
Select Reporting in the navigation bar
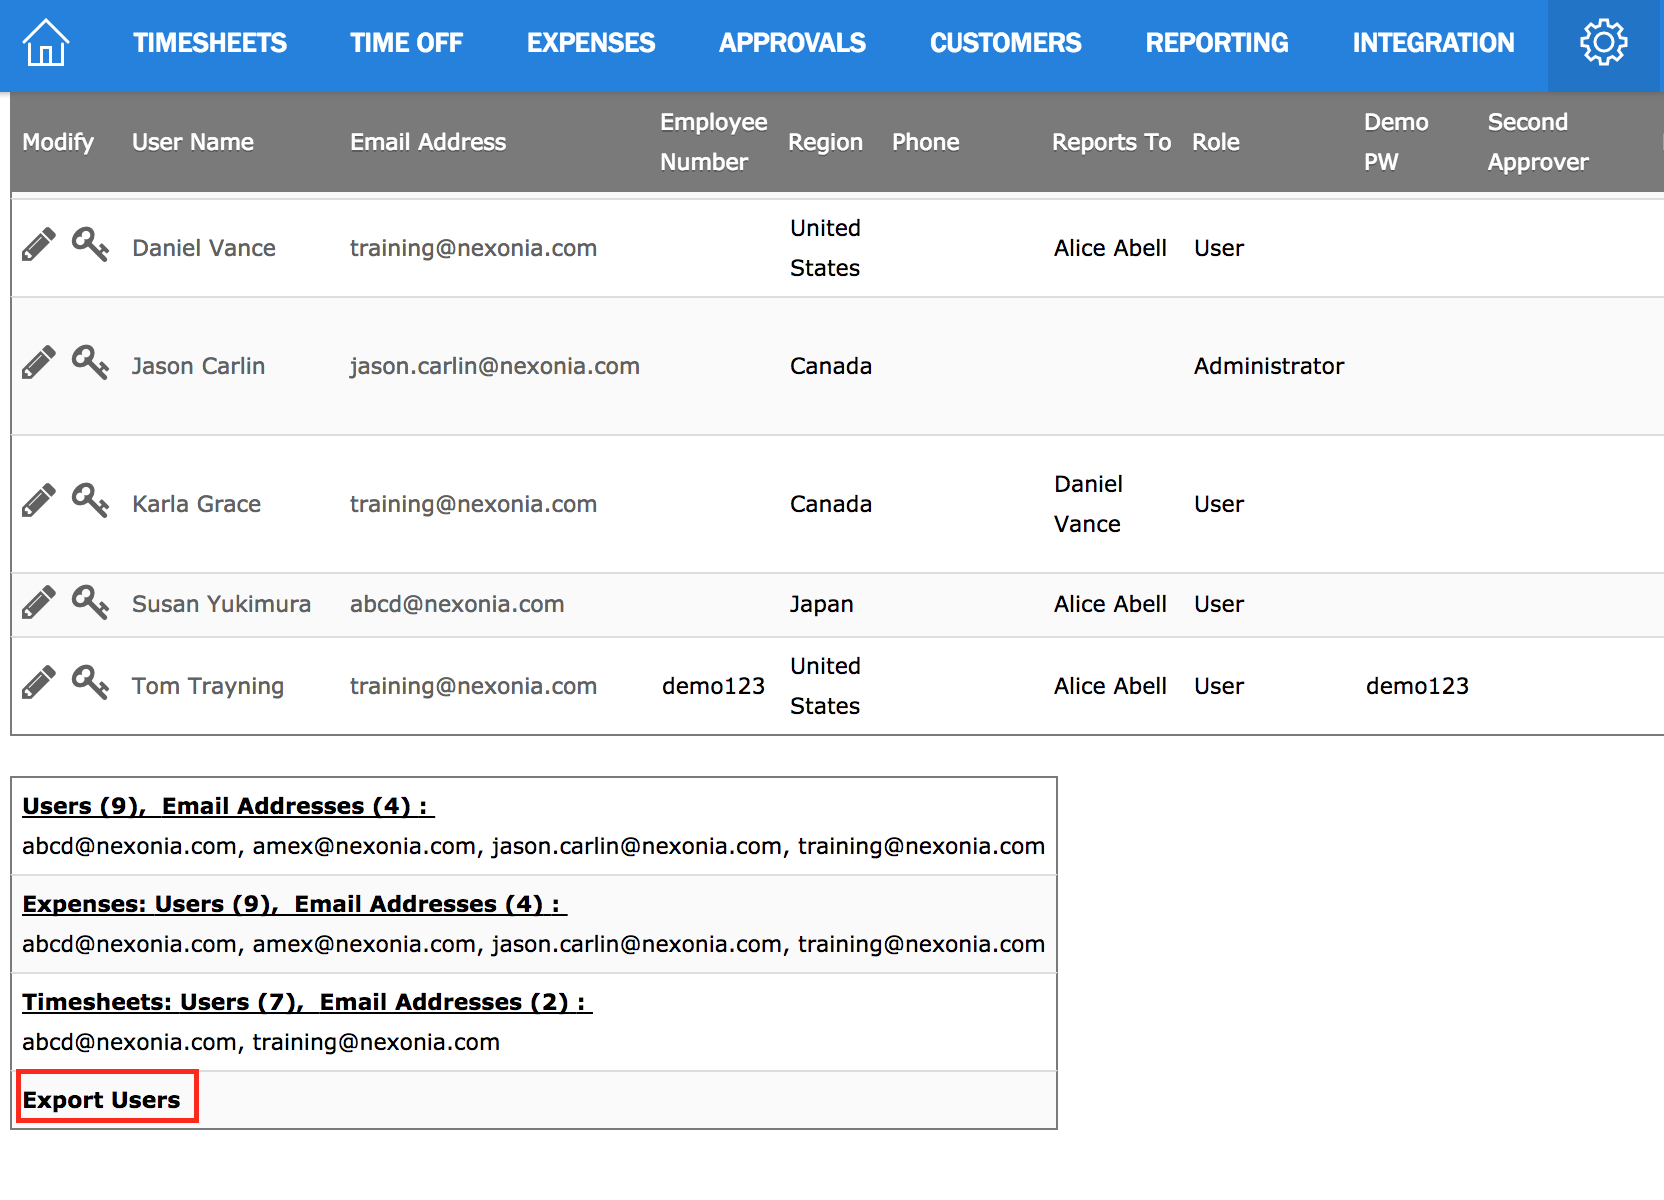pyautogui.click(x=1217, y=43)
